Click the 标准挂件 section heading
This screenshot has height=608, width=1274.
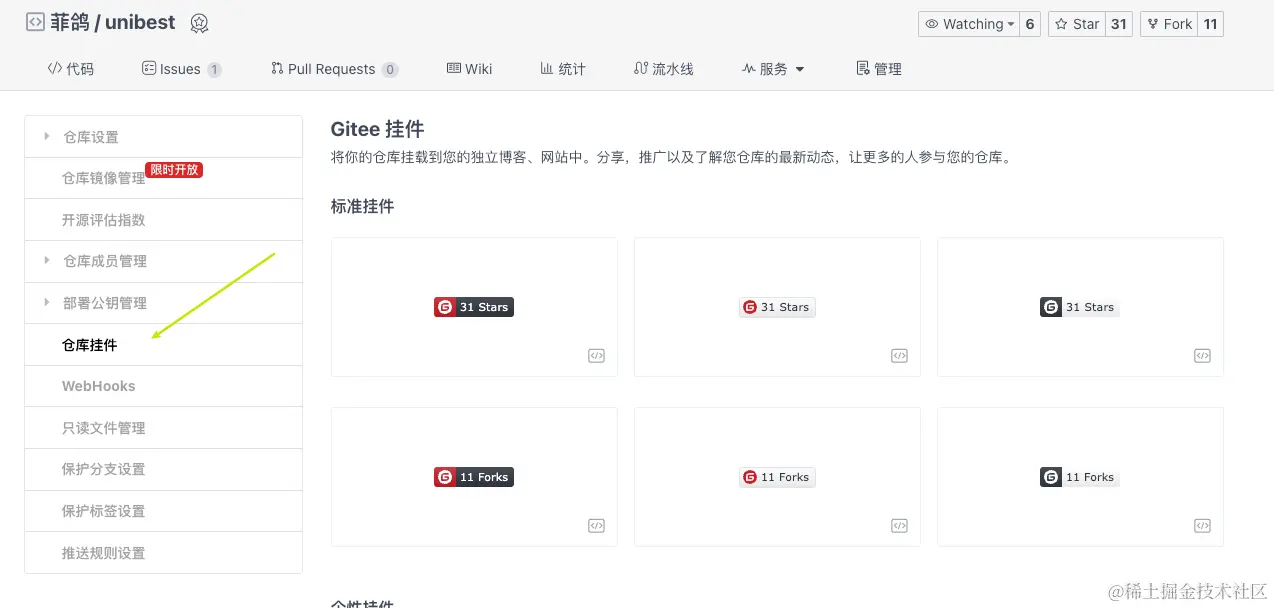[x=362, y=206]
